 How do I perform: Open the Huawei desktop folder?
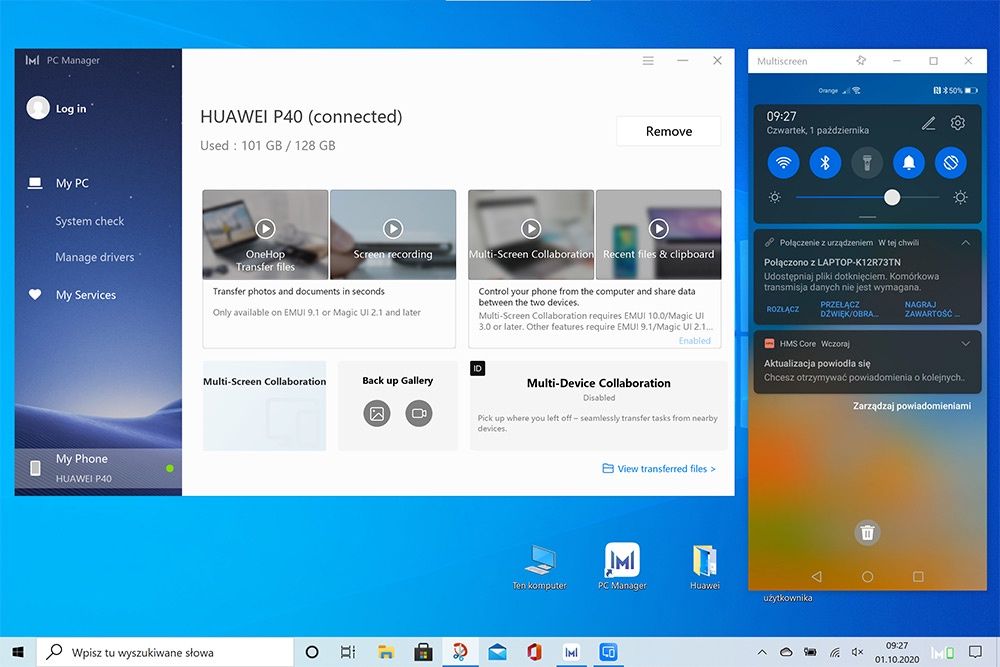click(705, 567)
